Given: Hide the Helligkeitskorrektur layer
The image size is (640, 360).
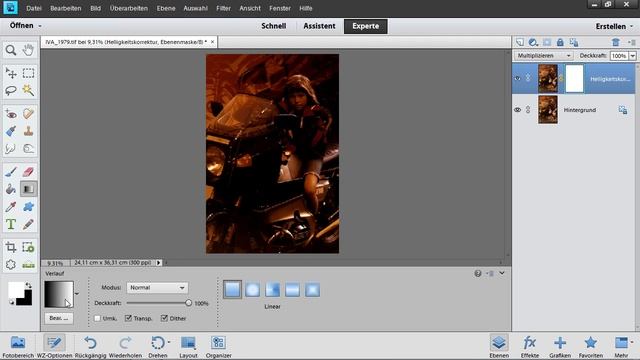Looking at the screenshot, I should pyautogui.click(x=518, y=78).
